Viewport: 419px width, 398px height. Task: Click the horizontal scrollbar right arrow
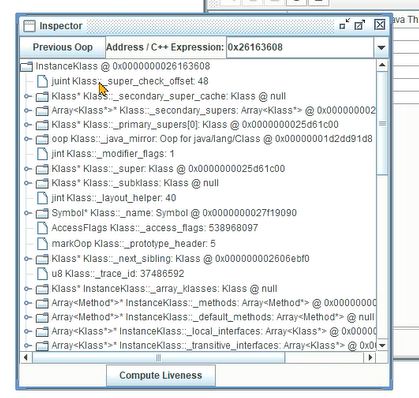370,358
